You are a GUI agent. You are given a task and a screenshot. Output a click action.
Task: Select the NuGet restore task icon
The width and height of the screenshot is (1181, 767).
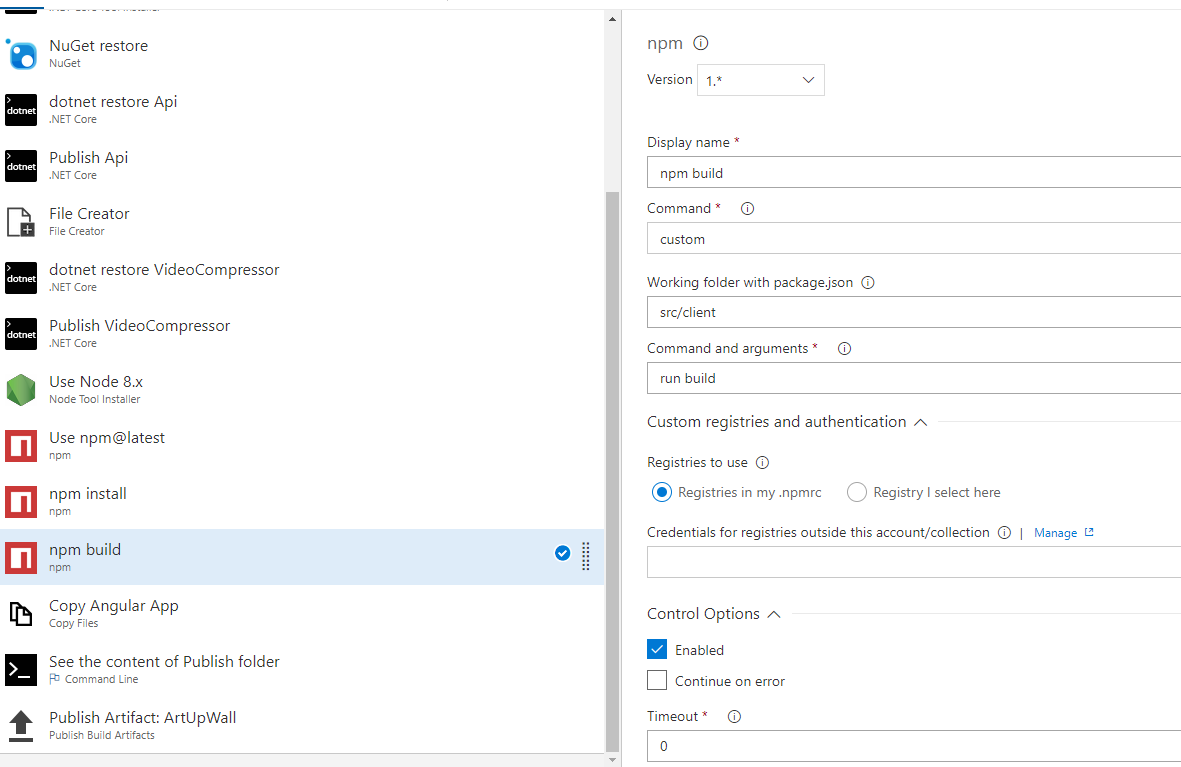pos(21,54)
